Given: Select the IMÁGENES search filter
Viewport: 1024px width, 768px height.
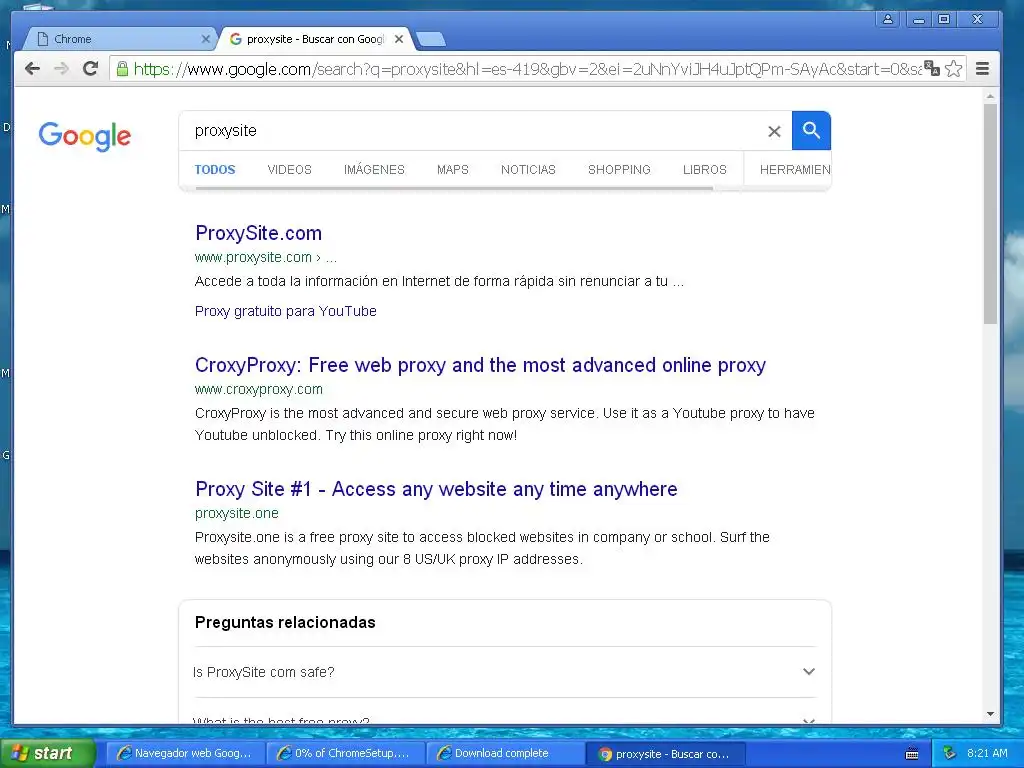Looking at the screenshot, I should pos(374,170).
